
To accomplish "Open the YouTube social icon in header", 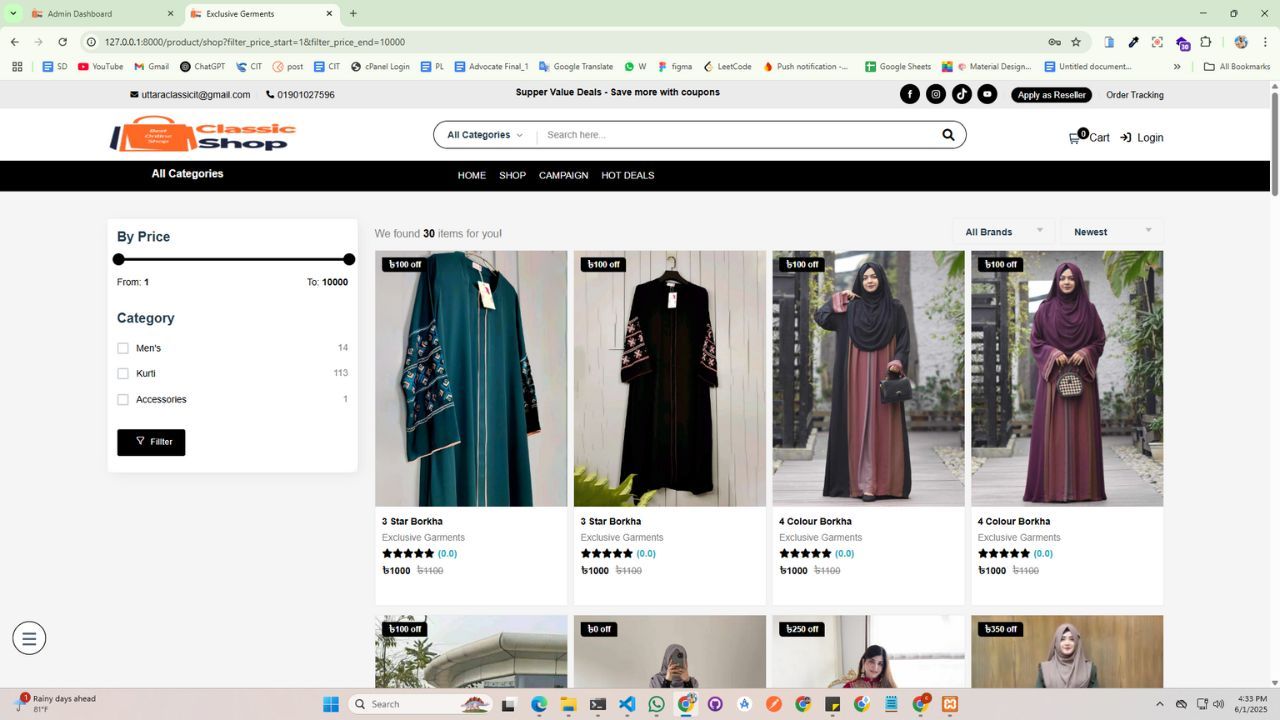I will 987,94.
